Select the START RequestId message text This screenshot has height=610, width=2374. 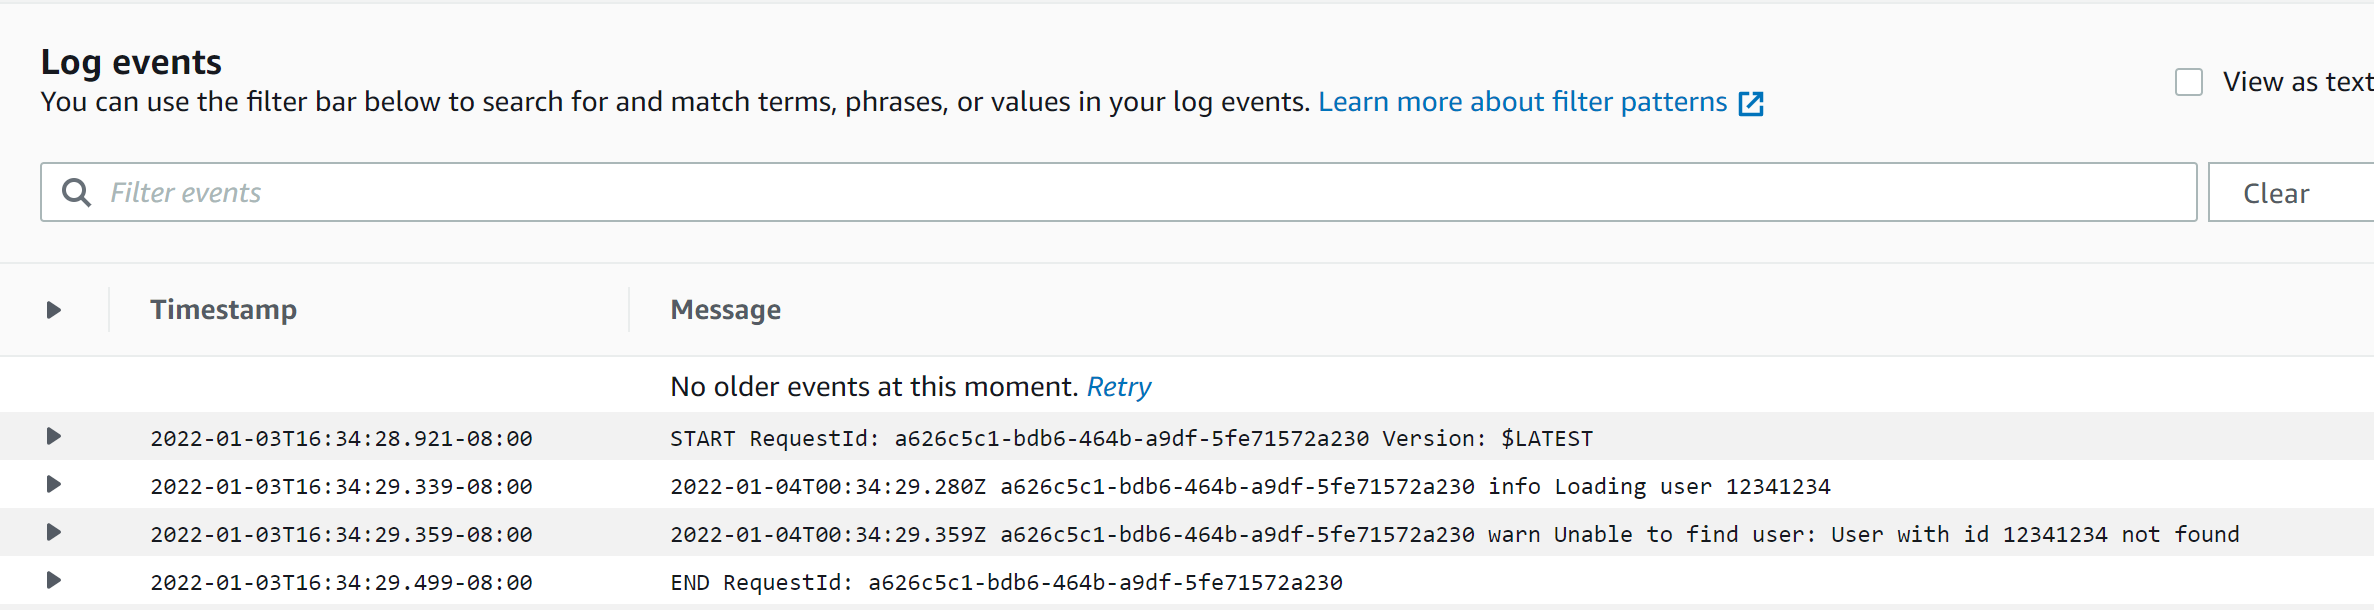pos(1131,438)
